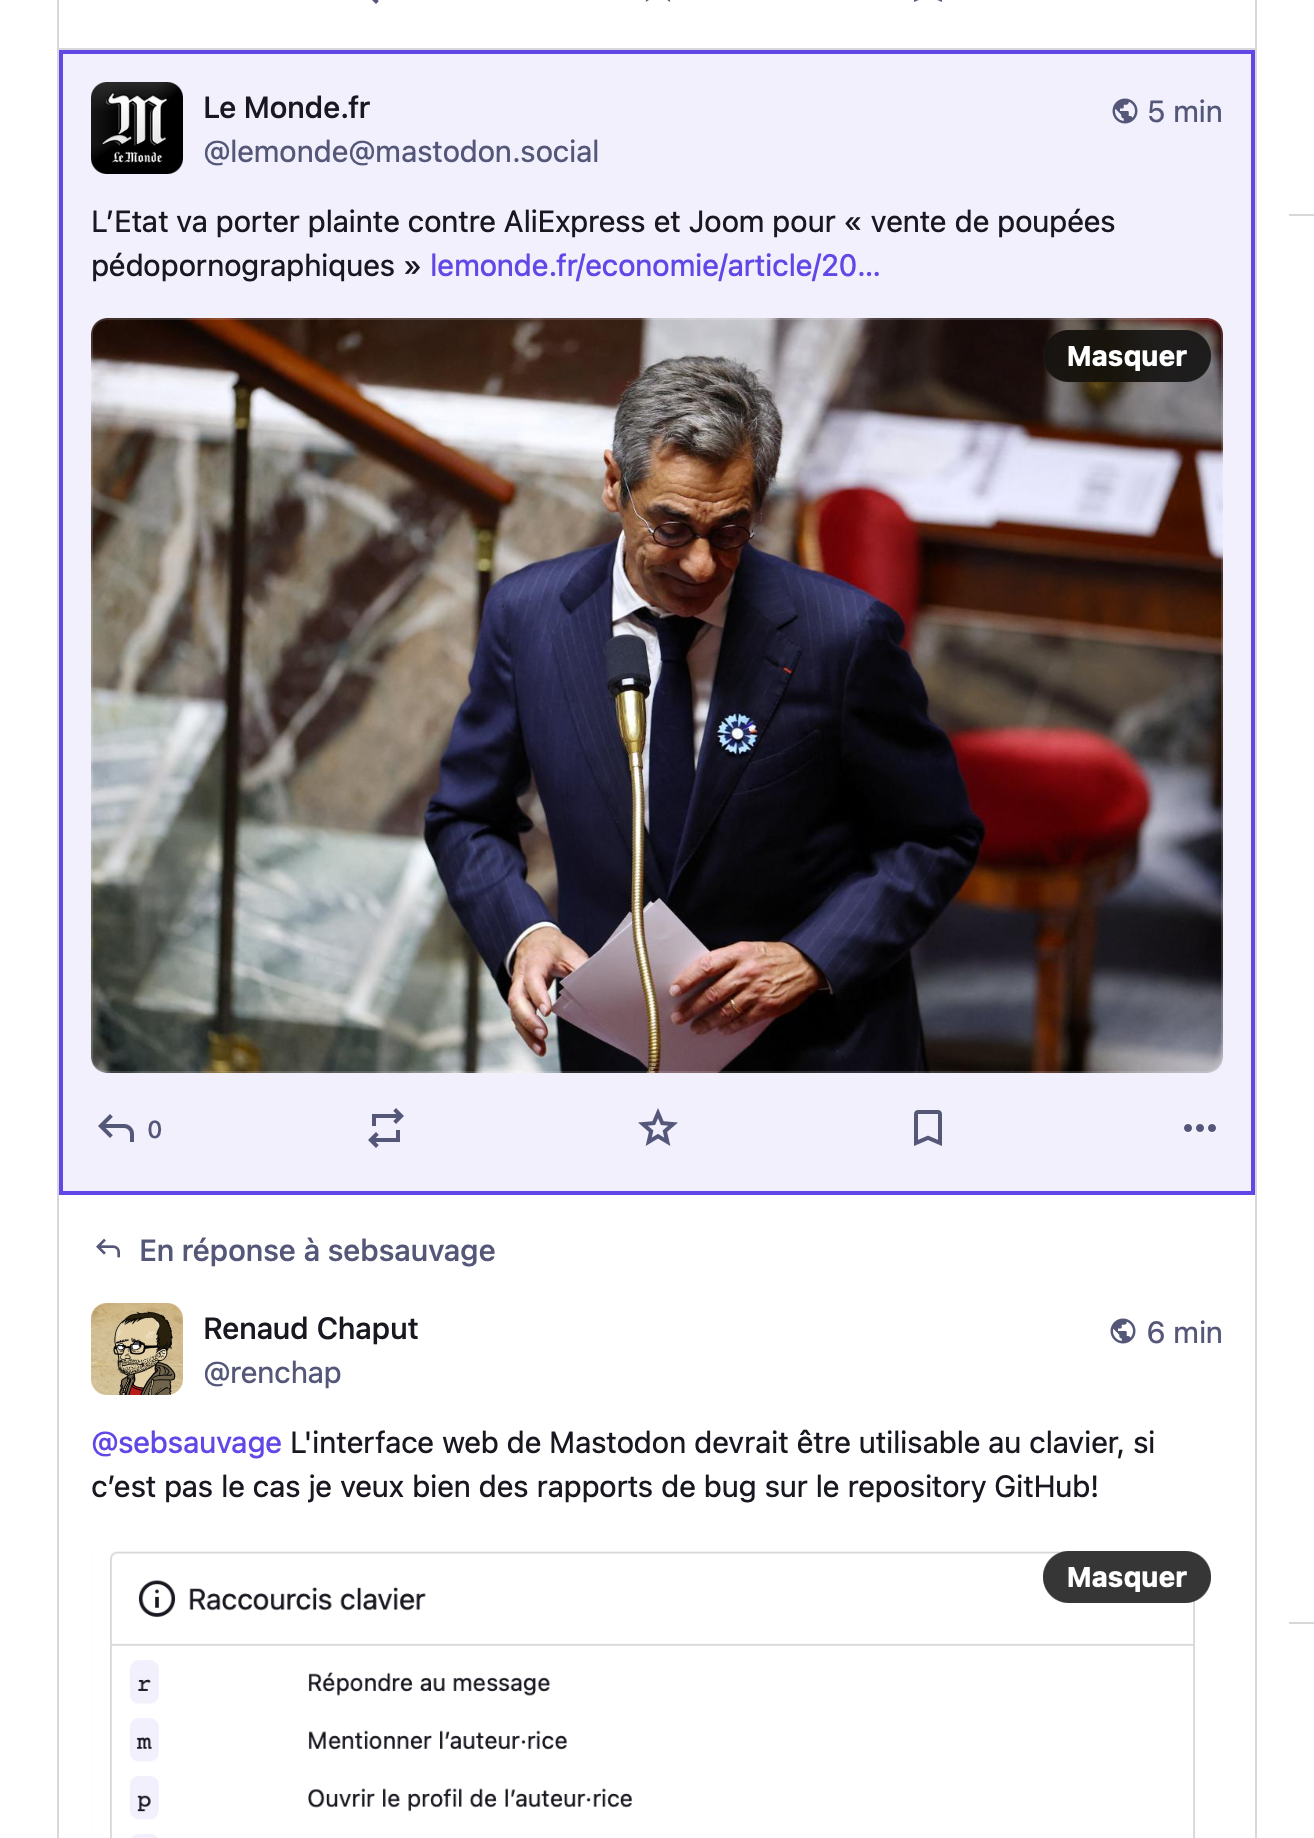Click Renaud Chaput's avatar picture
The height and width of the screenshot is (1838, 1314).
point(137,1349)
